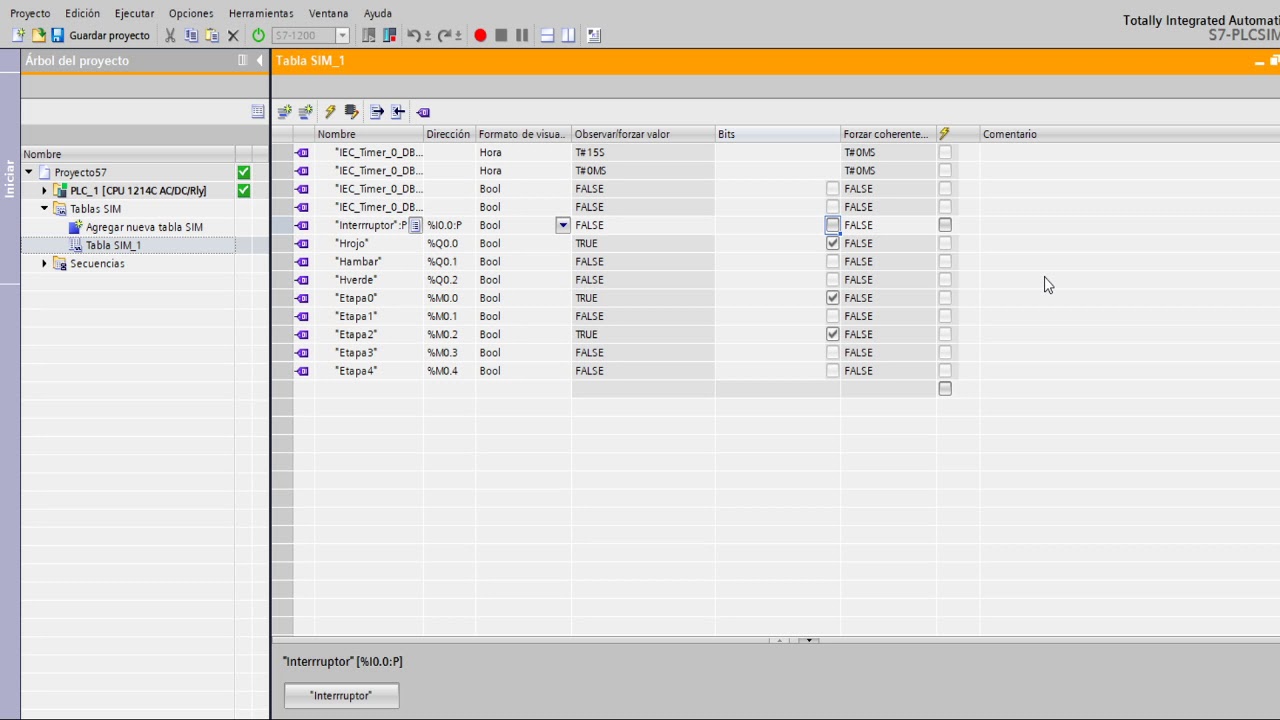Viewport: 1280px width, 720px height.
Task: Cut selection with the scissors icon
Action: click(170, 35)
